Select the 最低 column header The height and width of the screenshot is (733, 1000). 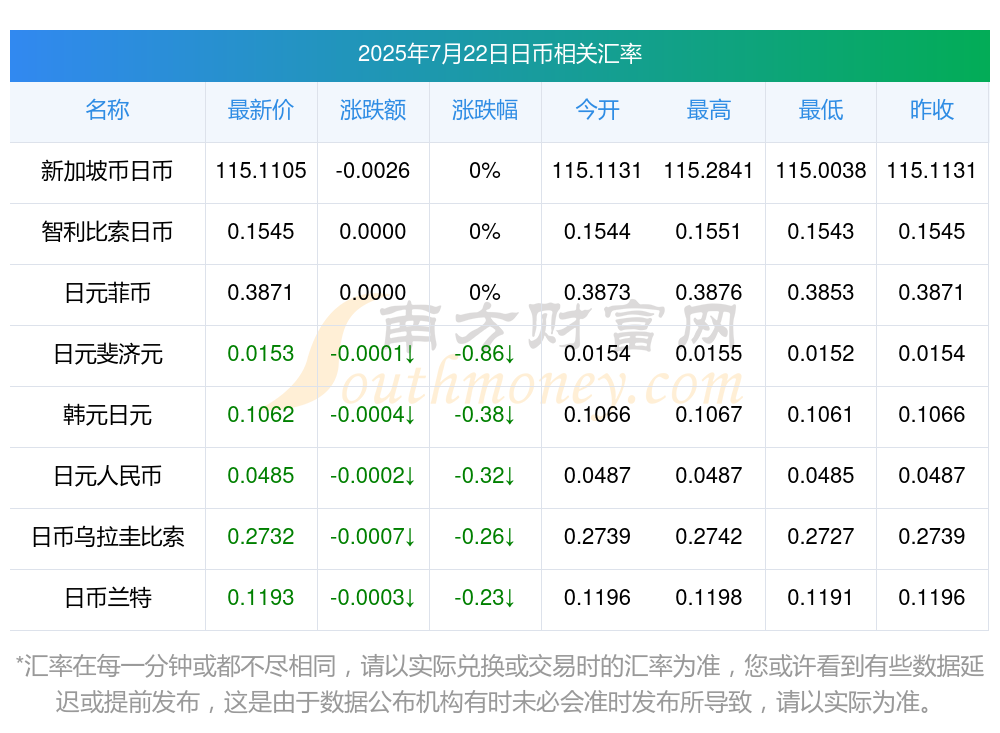[x=821, y=110]
